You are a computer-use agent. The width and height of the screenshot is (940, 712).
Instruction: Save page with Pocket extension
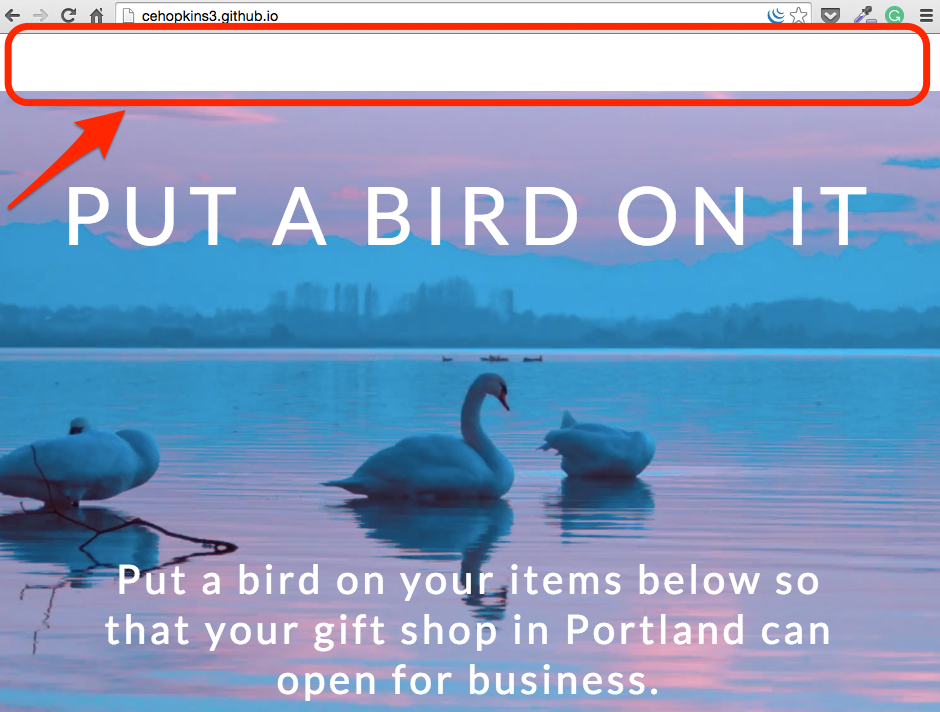click(830, 15)
